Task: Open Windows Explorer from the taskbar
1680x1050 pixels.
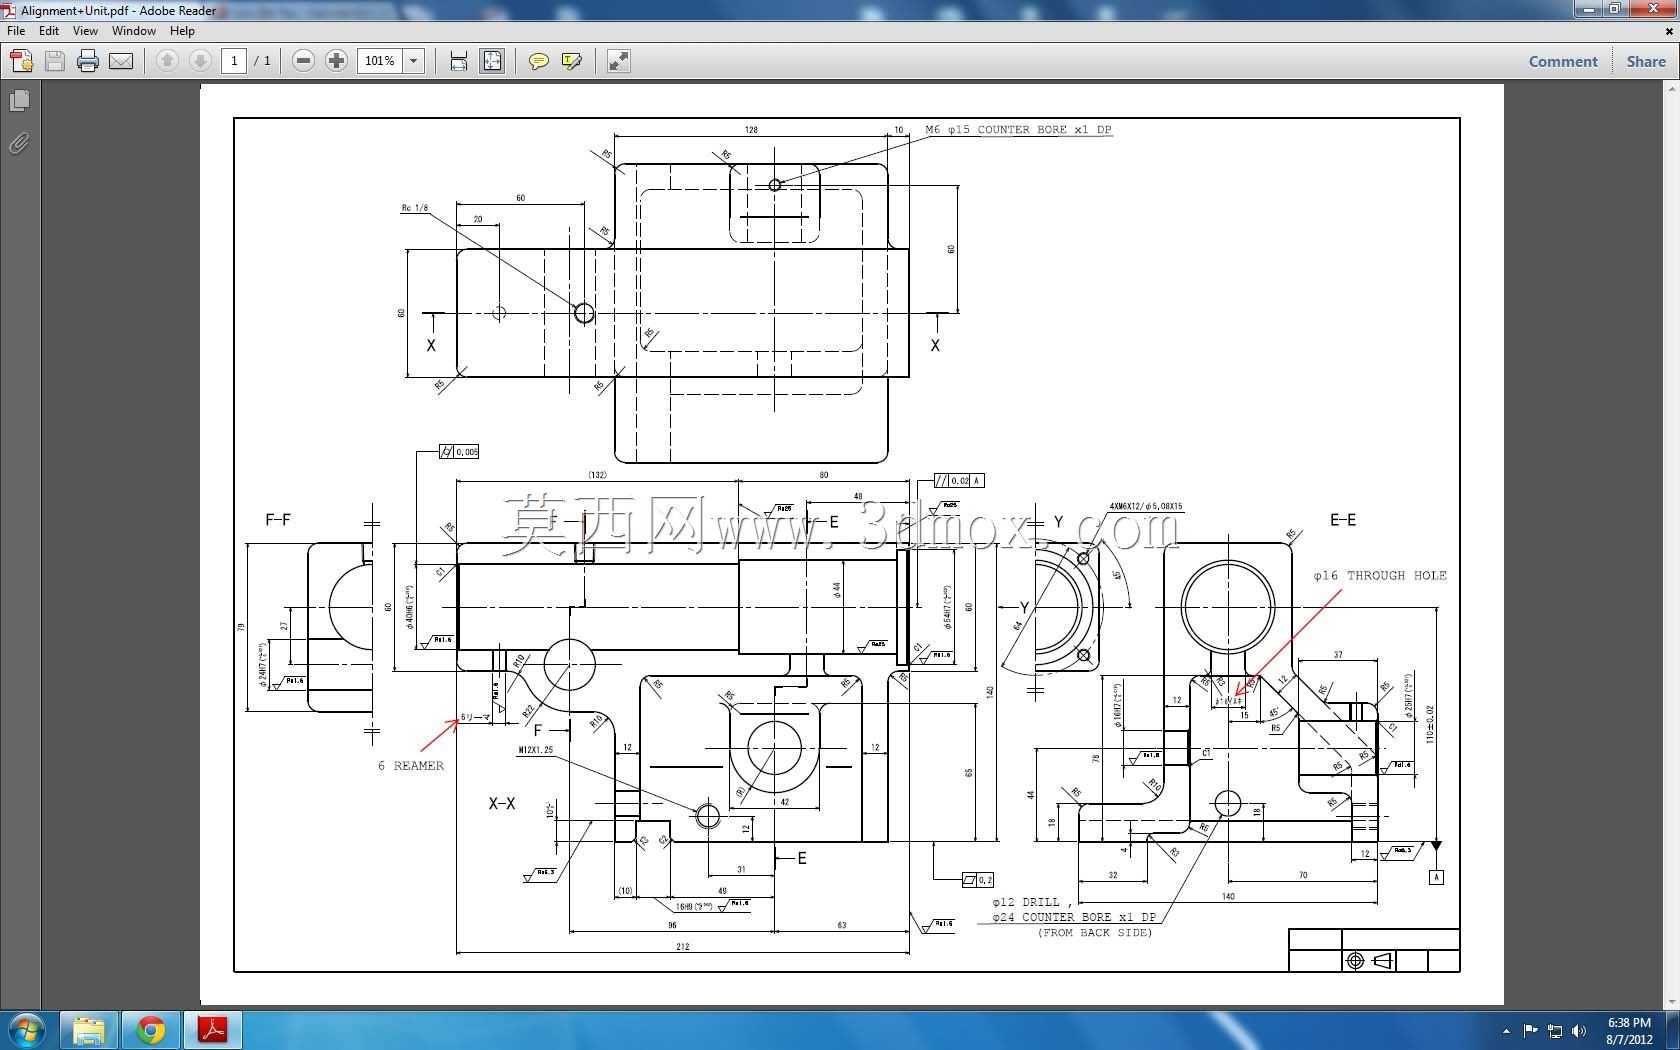Action: click(89, 1030)
